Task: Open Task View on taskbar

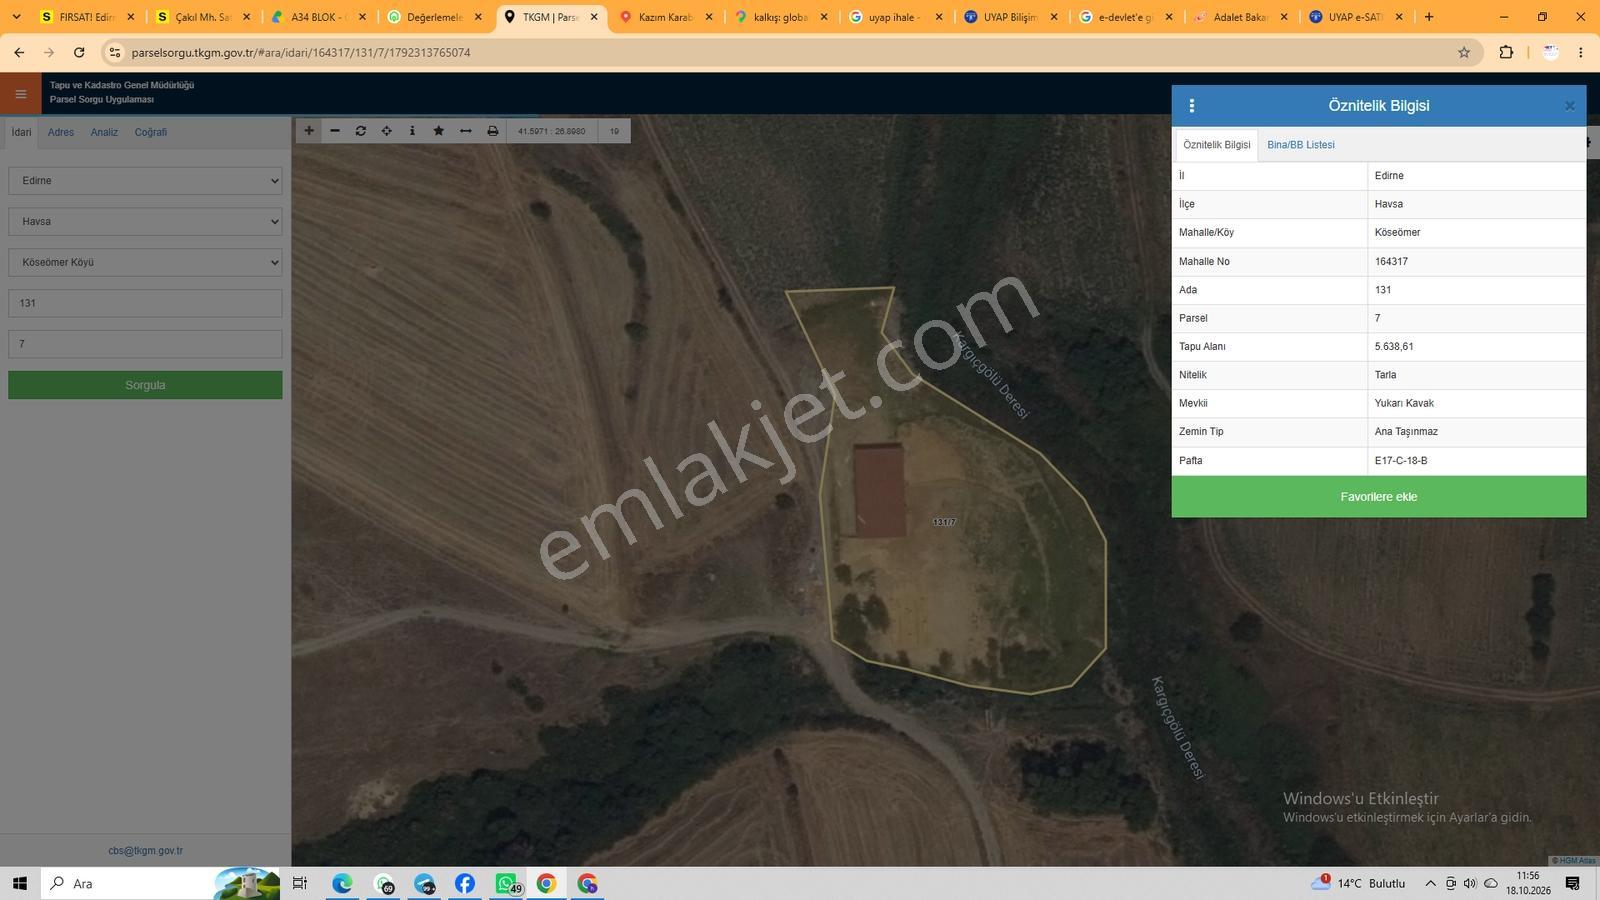Action: (x=299, y=884)
